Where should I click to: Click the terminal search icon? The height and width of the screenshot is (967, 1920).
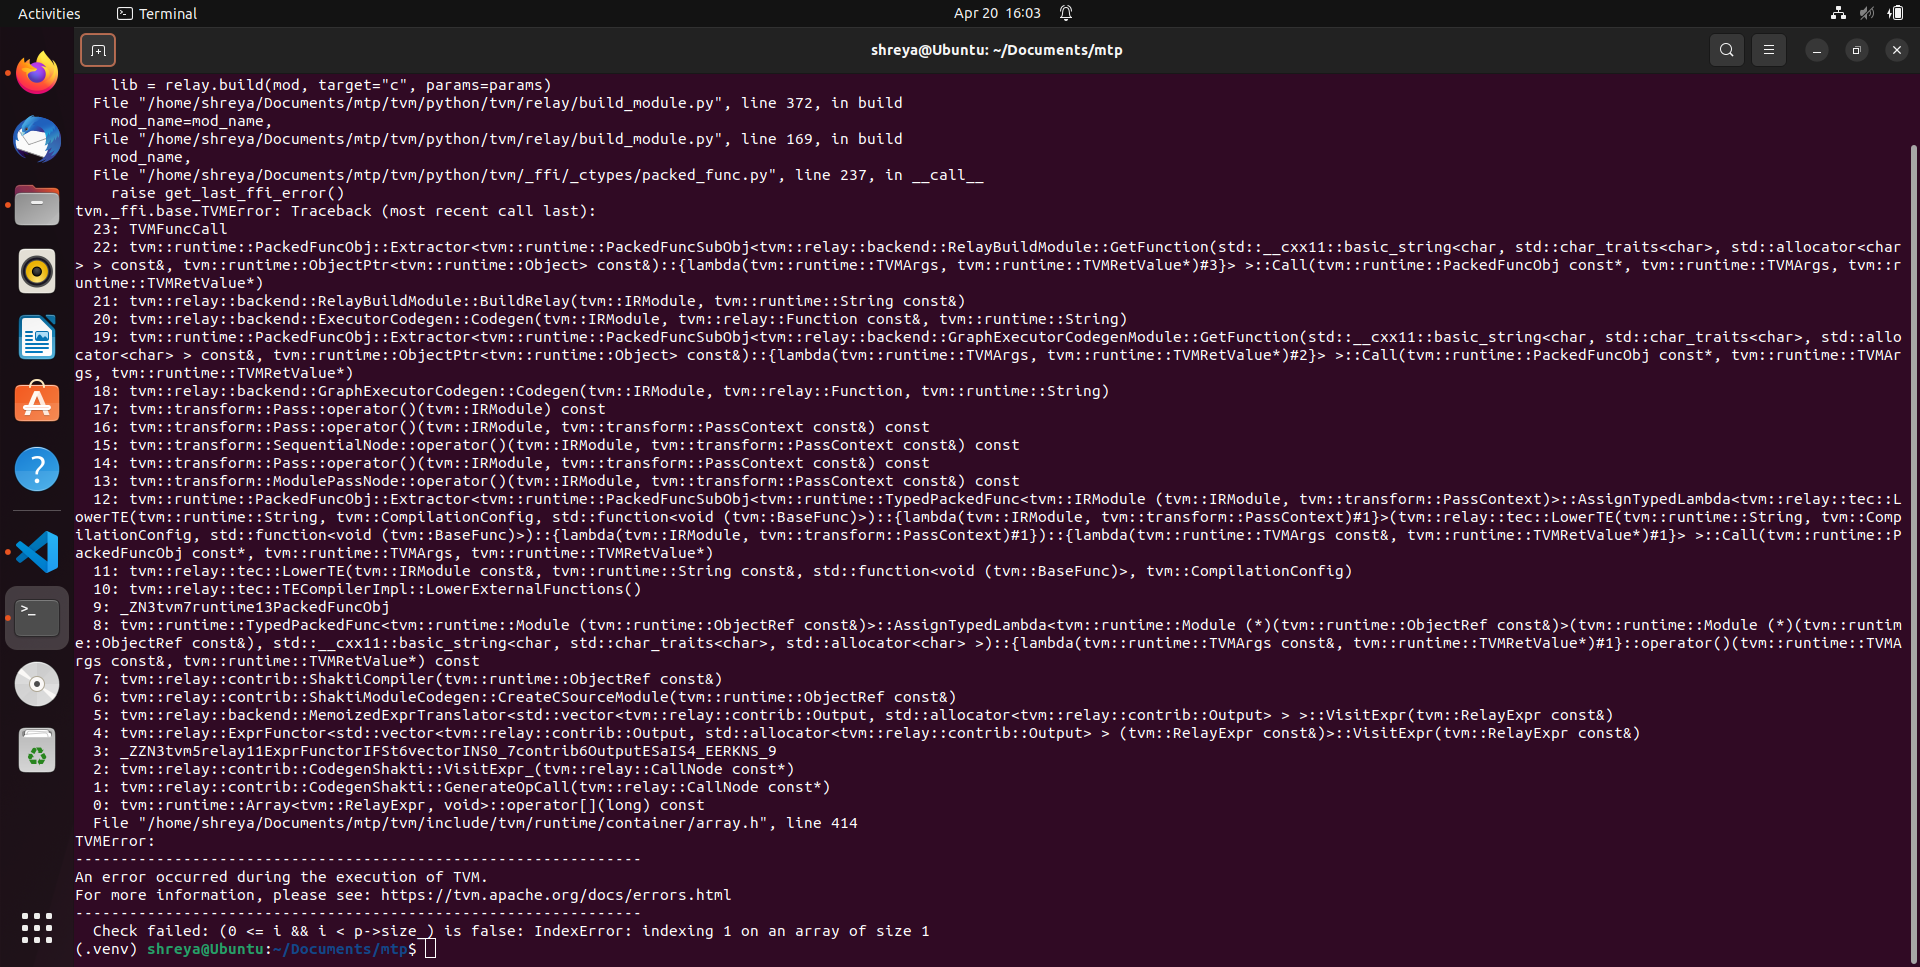(x=1726, y=50)
